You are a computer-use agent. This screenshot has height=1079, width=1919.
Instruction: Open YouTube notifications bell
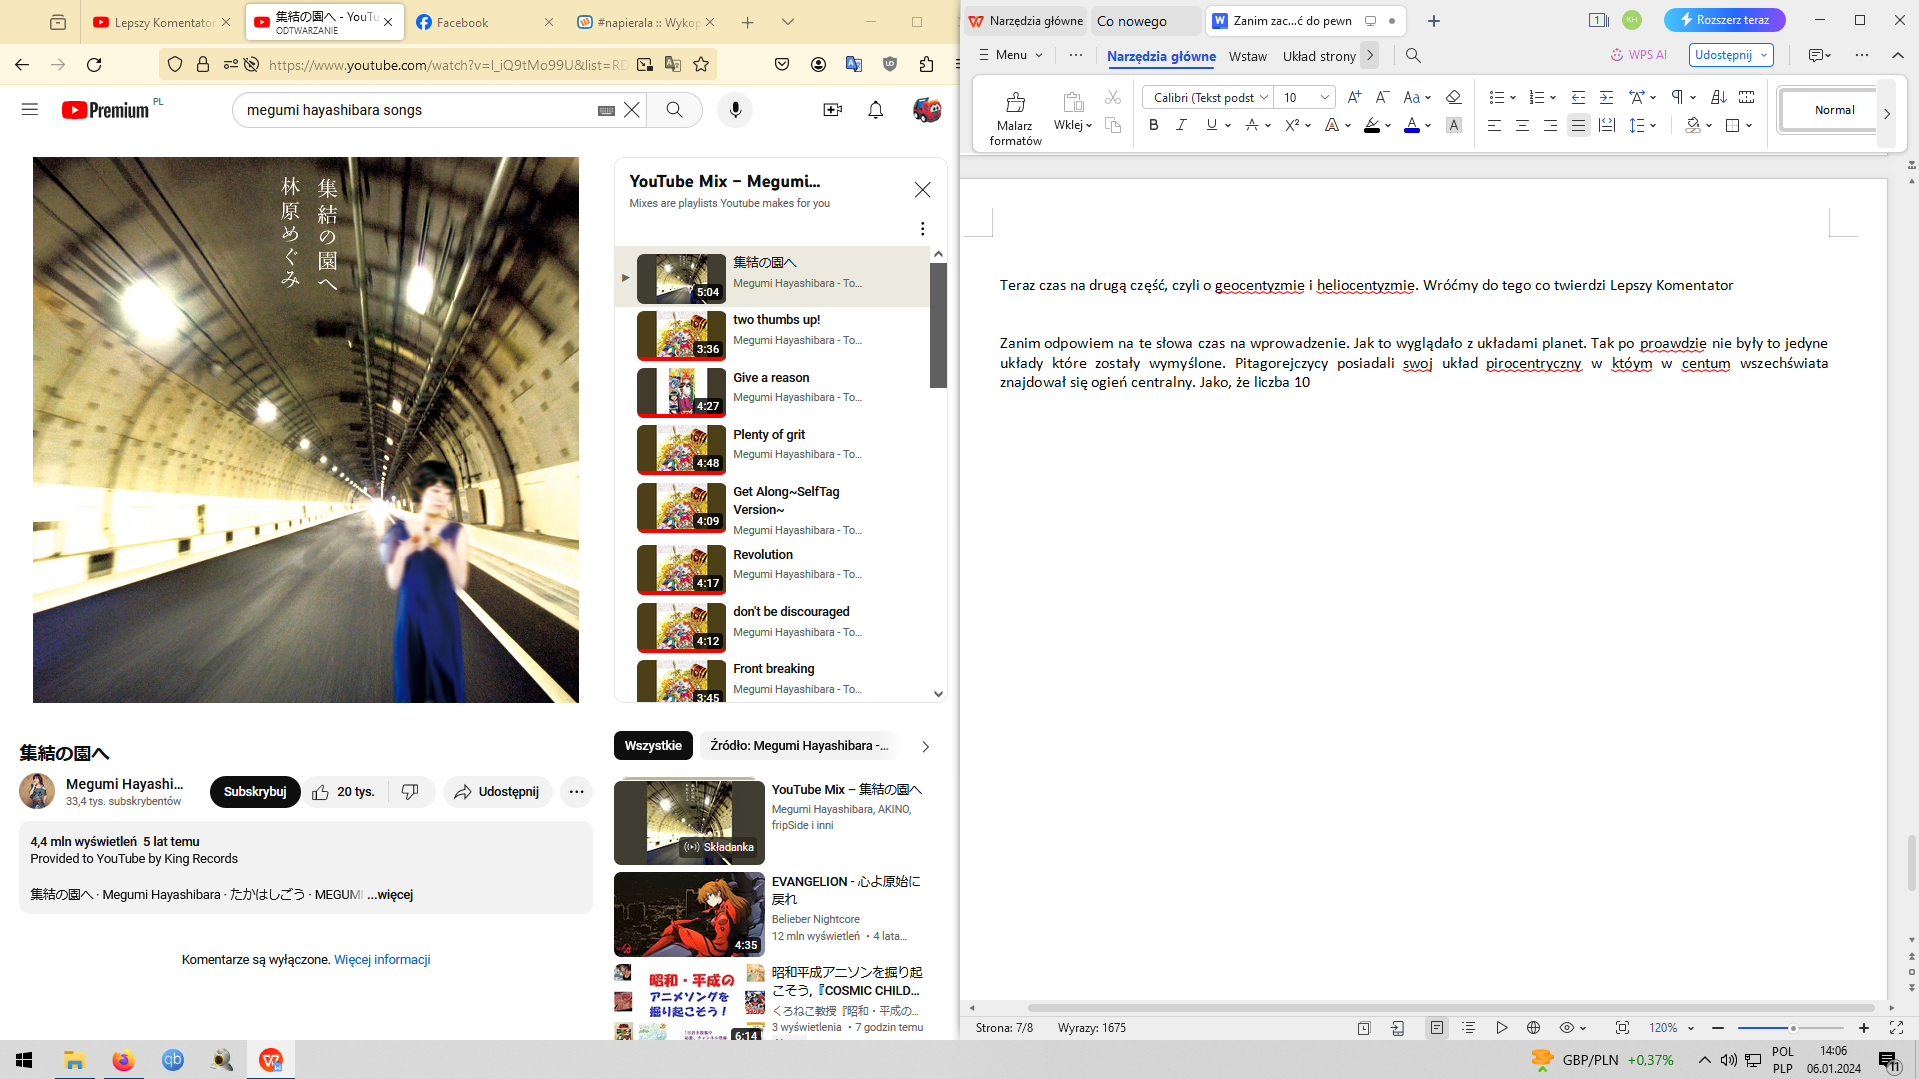[875, 110]
